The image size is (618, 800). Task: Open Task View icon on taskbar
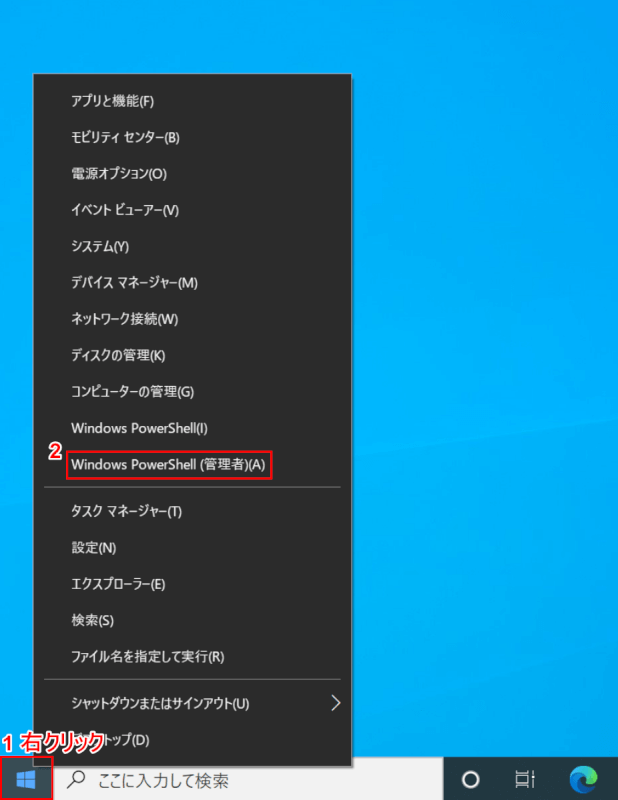[x=525, y=780]
